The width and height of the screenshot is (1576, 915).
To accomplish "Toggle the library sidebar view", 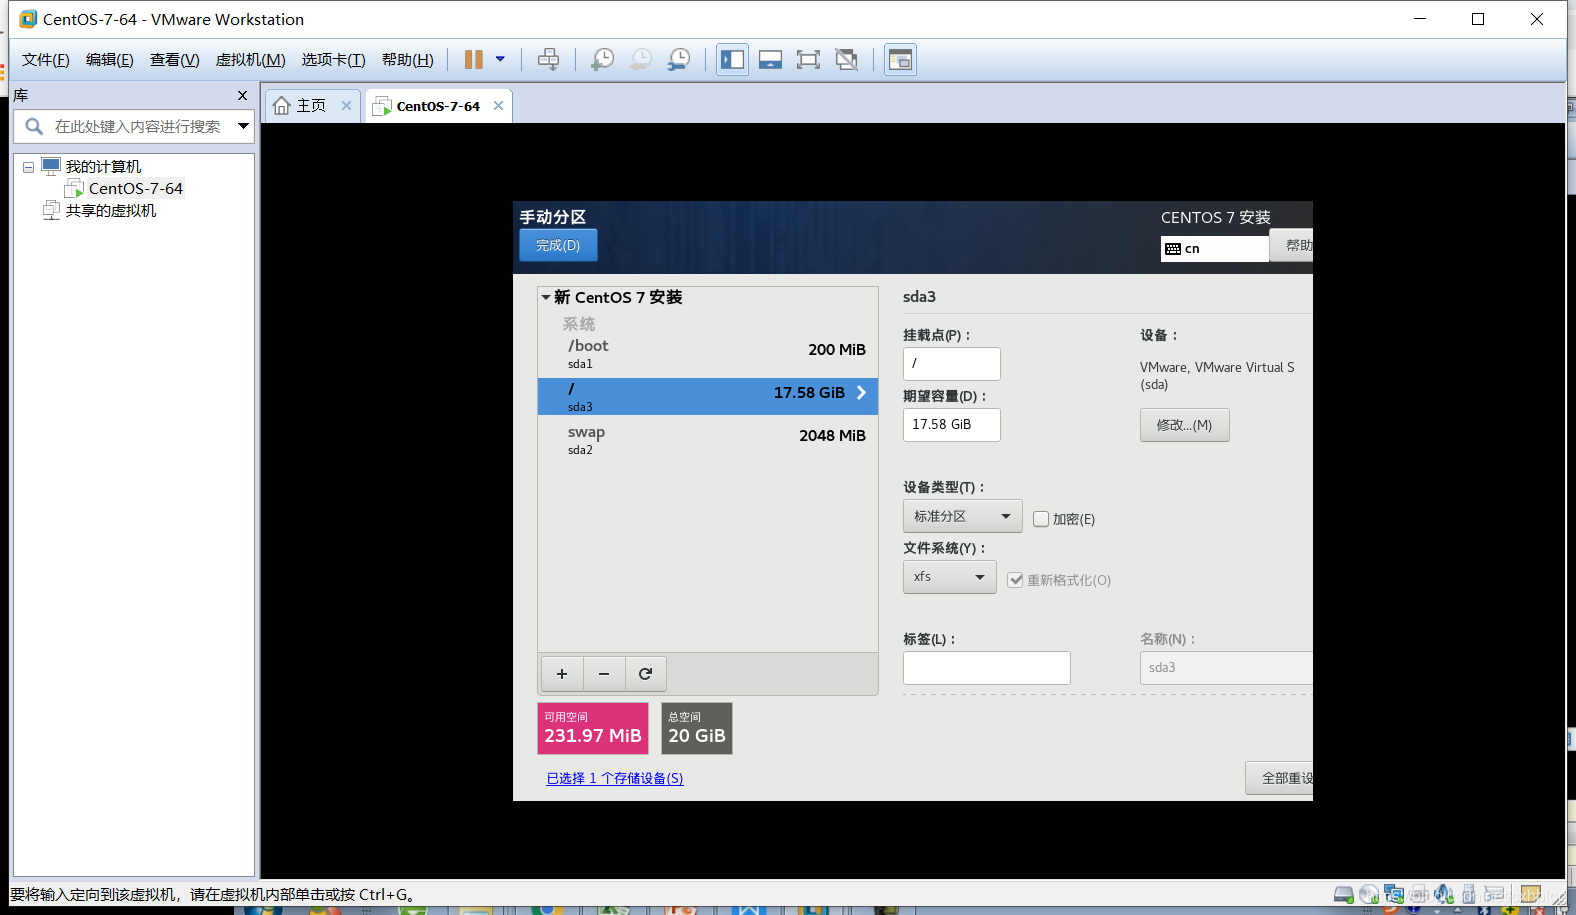I will [x=732, y=59].
